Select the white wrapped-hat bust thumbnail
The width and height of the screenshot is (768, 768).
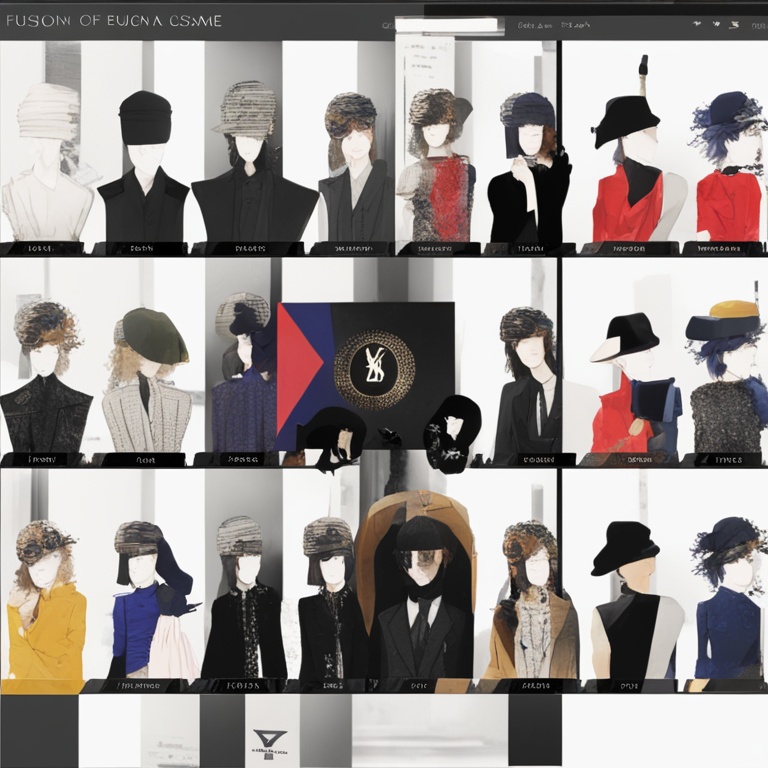(47, 162)
